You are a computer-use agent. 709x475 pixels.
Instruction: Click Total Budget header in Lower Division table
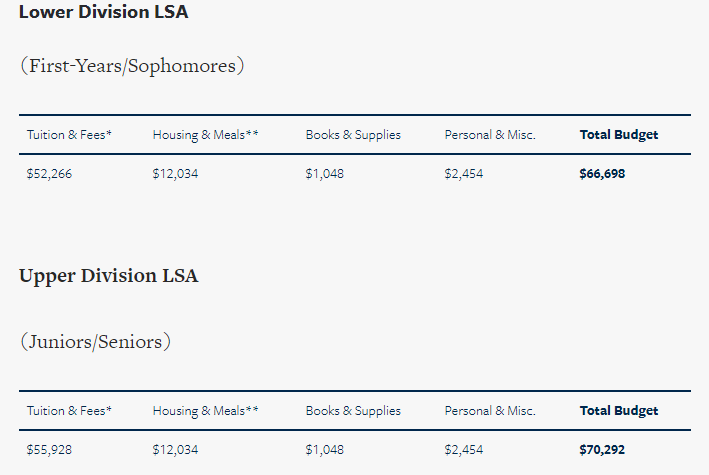tap(619, 135)
